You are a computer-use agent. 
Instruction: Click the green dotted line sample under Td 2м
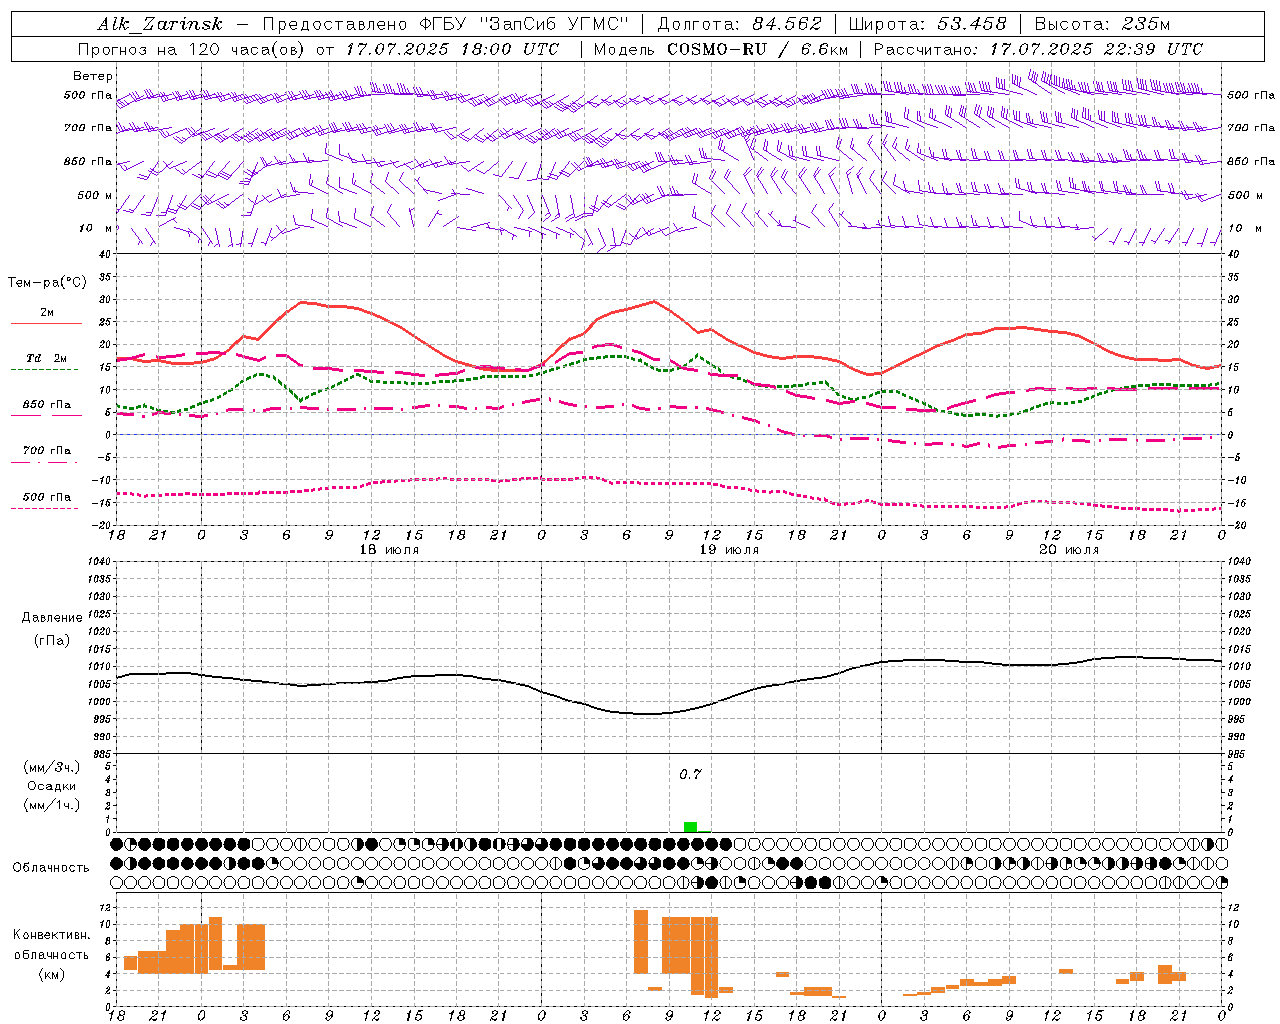point(44,370)
